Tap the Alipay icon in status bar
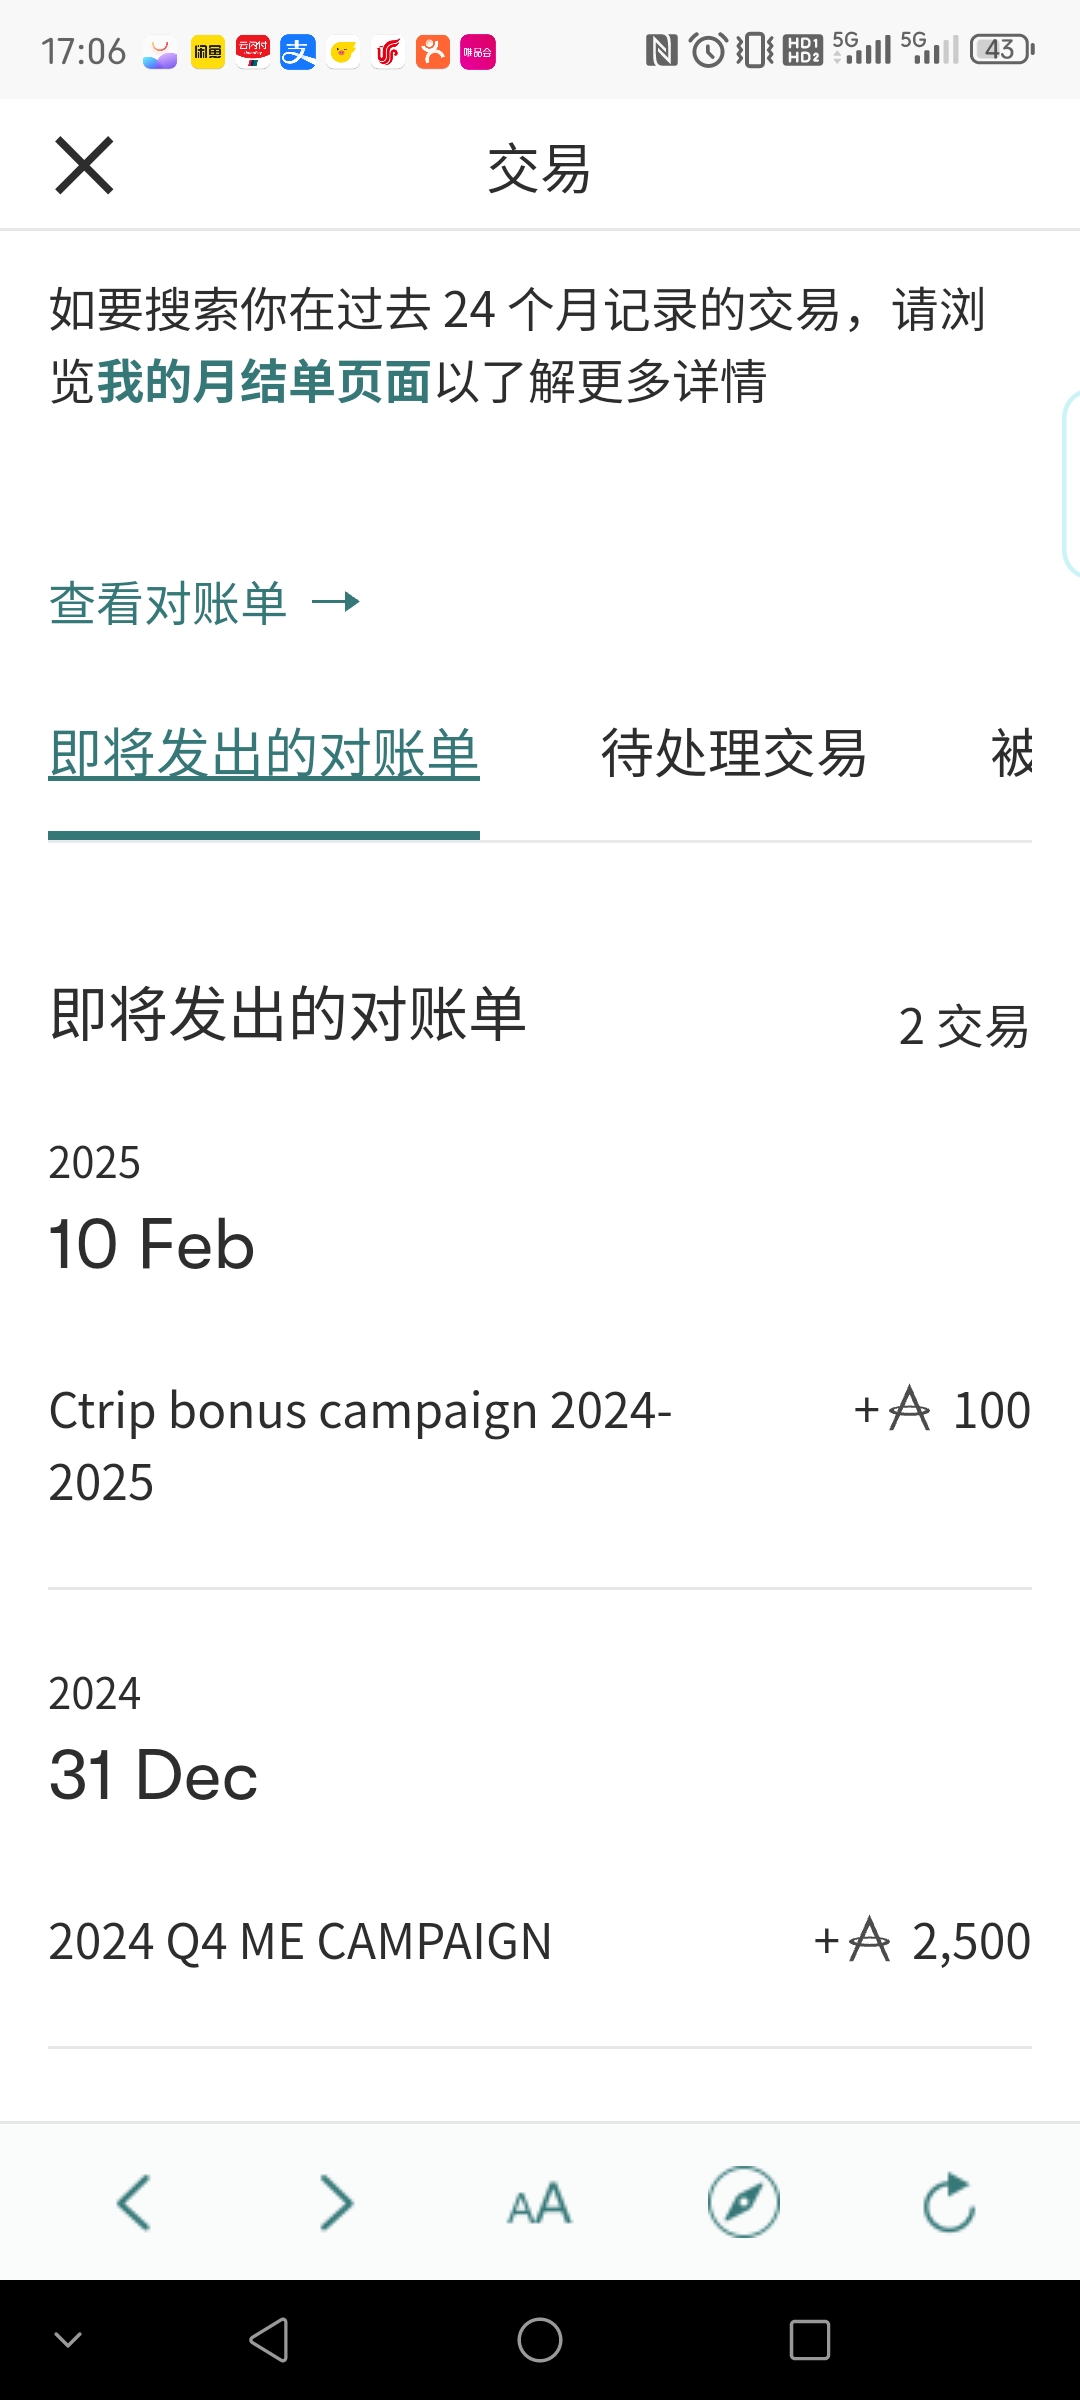The height and width of the screenshot is (2400, 1080). pyautogui.click(x=298, y=51)
